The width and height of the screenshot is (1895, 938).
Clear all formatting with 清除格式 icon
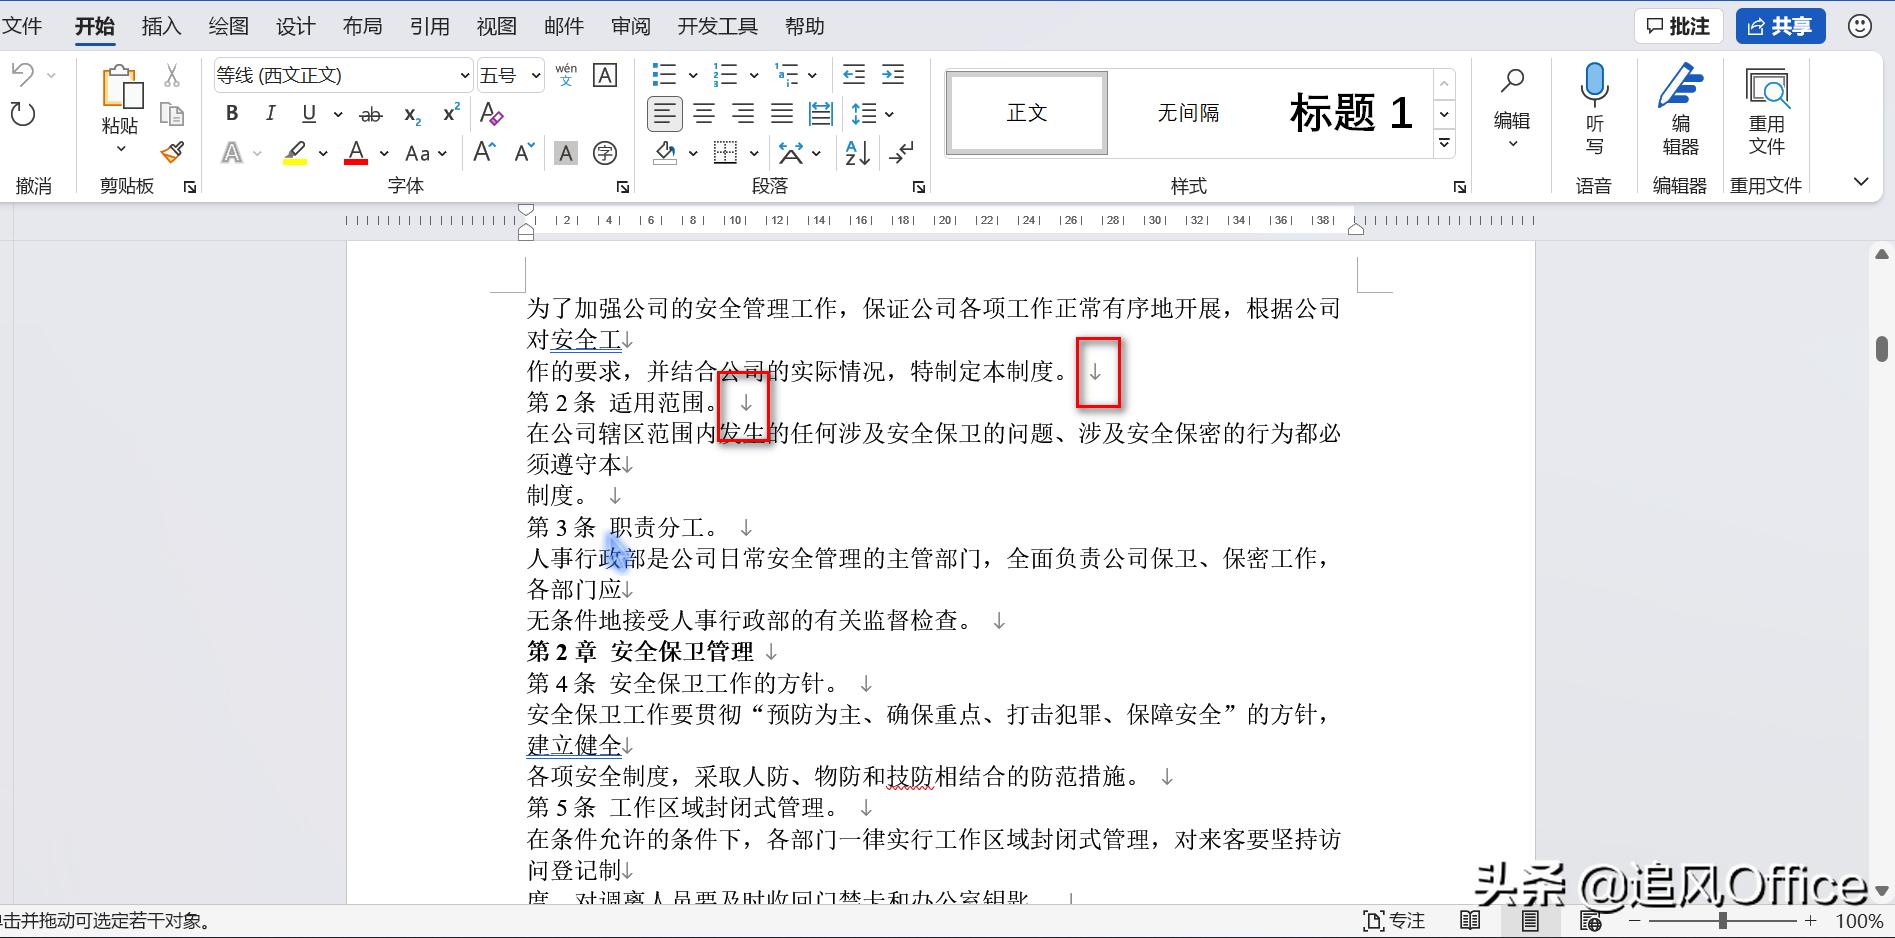tap(490, 114)
